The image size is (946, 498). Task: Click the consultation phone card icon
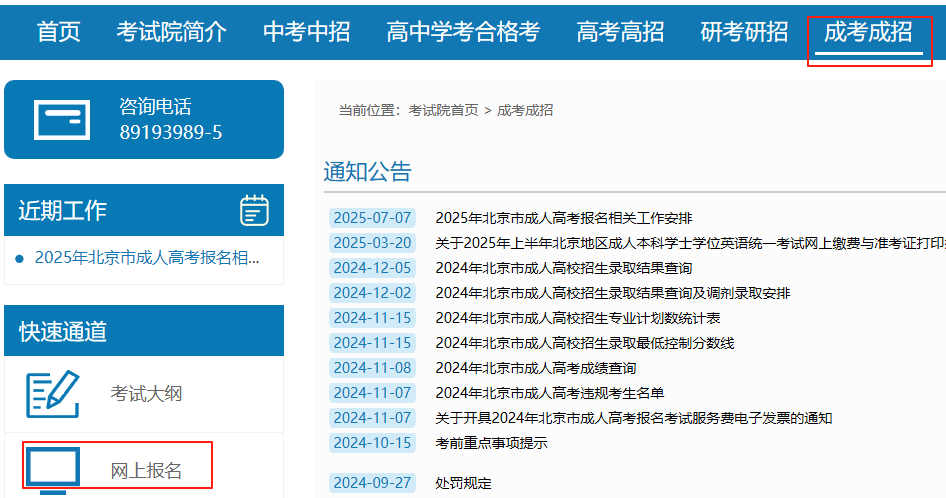tap(62, 120)
